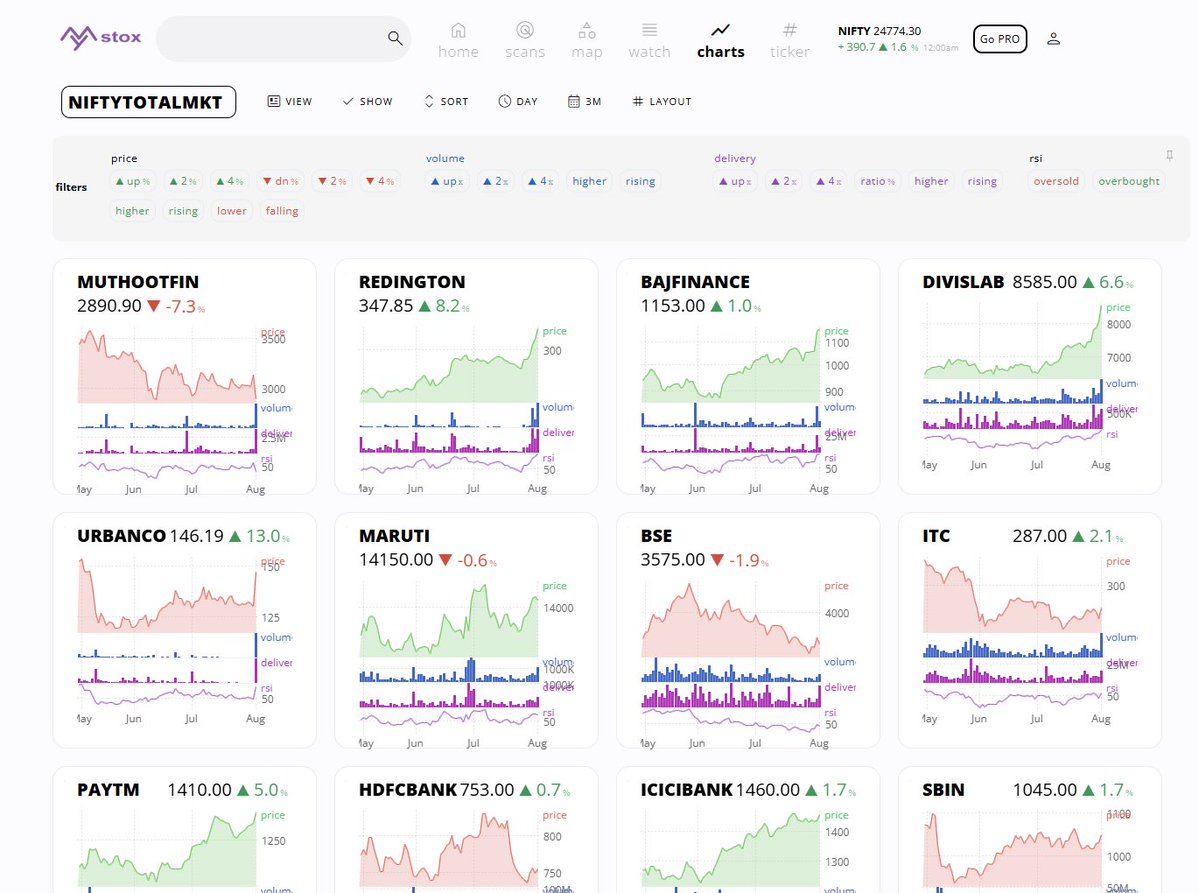Open the 3M period dropdown

tap(584, 102)
